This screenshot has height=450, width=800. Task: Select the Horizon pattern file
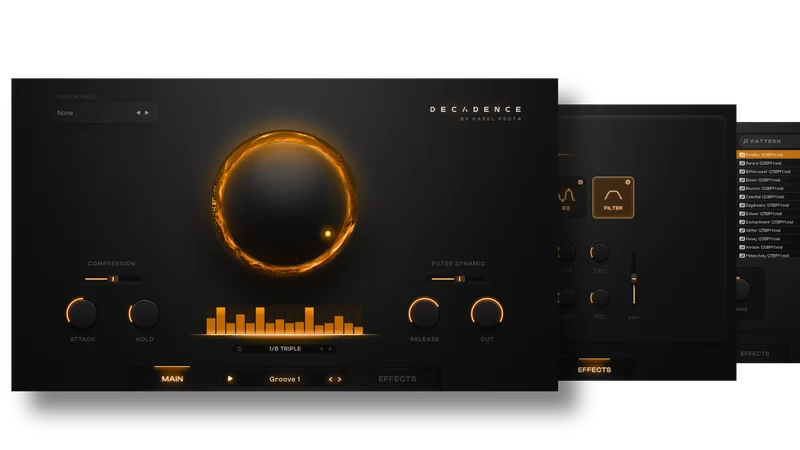coord(768,247)
